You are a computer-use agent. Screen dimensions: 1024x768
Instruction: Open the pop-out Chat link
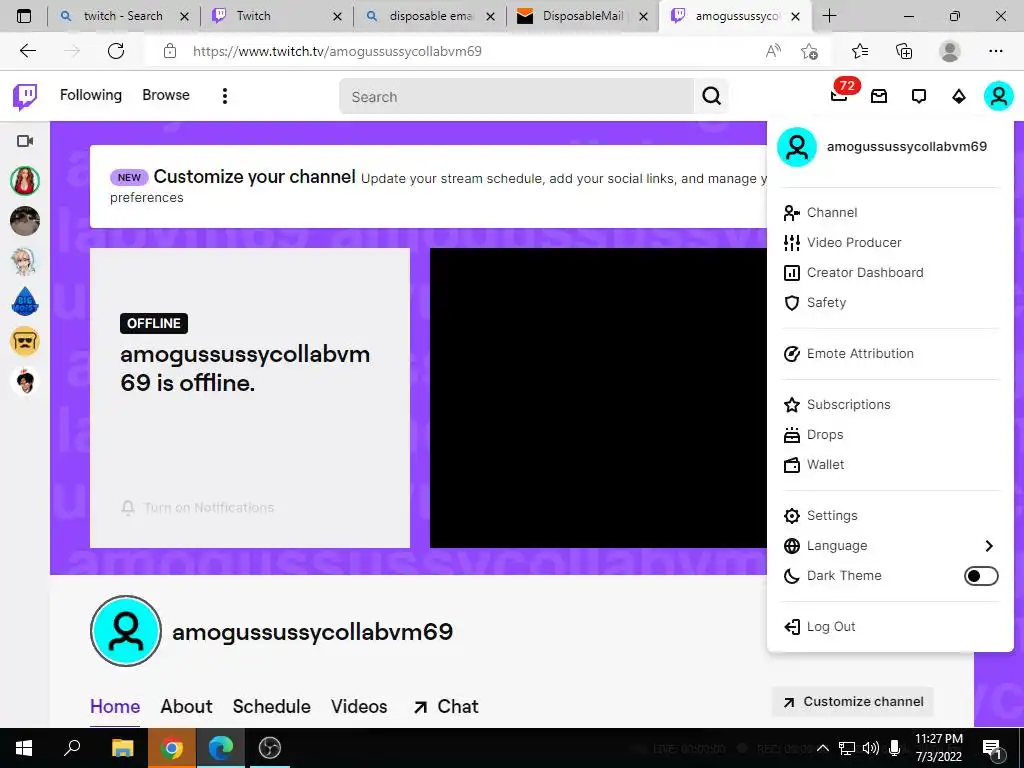446,706
